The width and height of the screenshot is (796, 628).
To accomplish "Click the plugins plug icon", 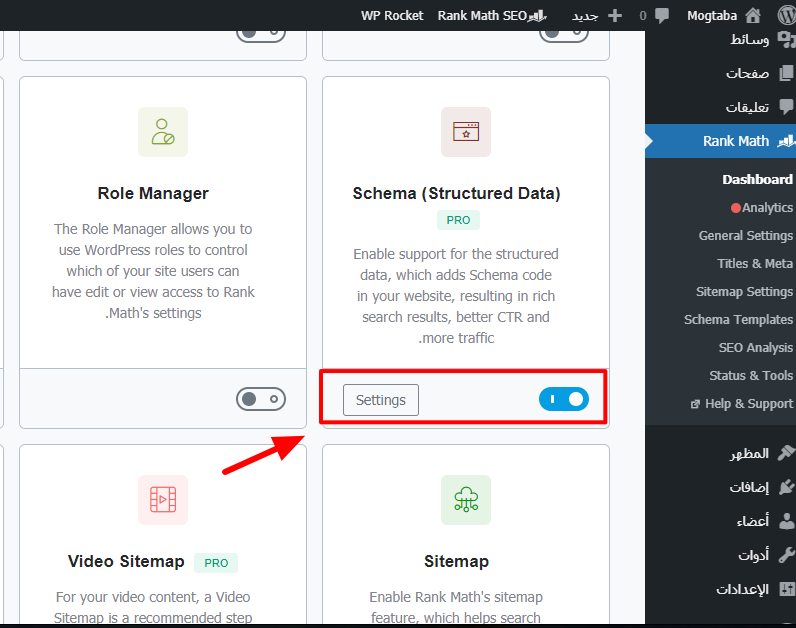I will click(786, 487).
